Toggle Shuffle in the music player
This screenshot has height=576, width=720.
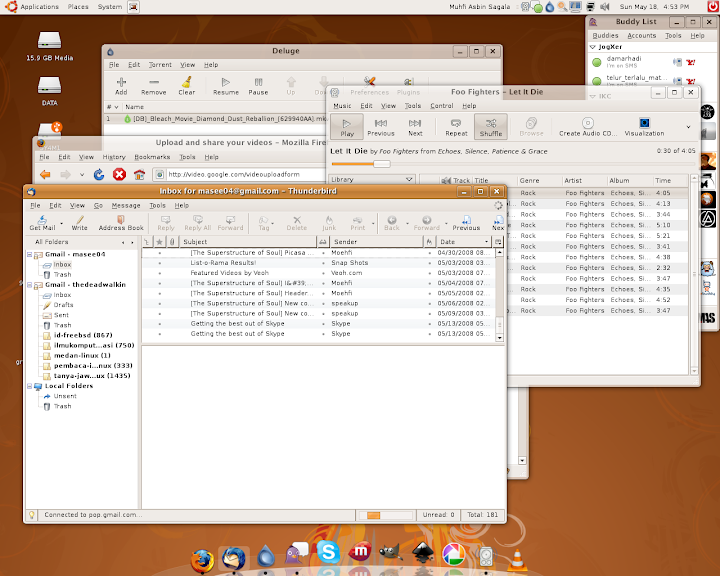tap(491, 127)
